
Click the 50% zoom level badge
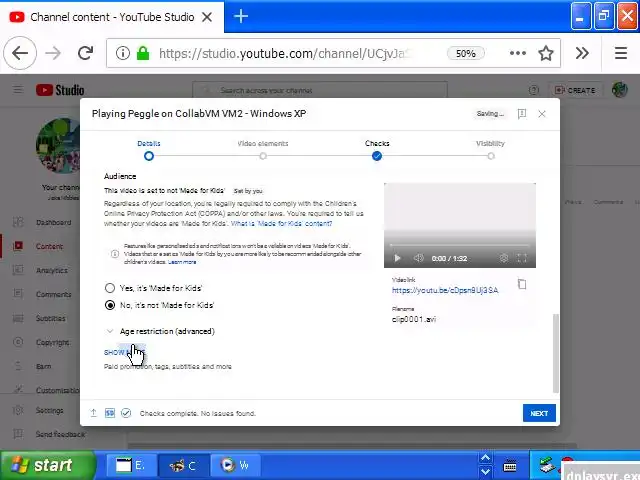pyautogui.click(x=466, y=53)
